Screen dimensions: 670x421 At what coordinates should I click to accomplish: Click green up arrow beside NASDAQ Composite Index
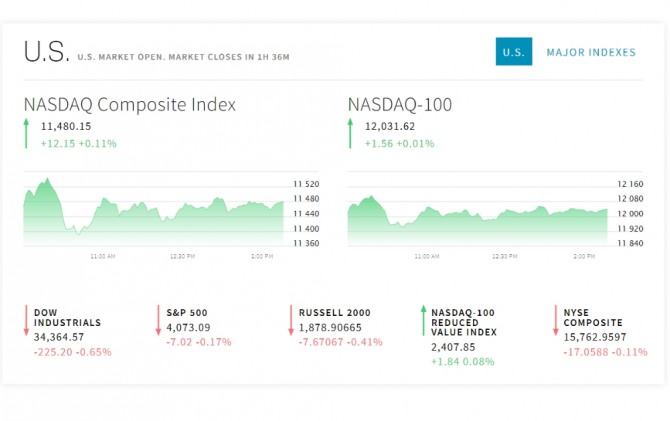(28, 134)
